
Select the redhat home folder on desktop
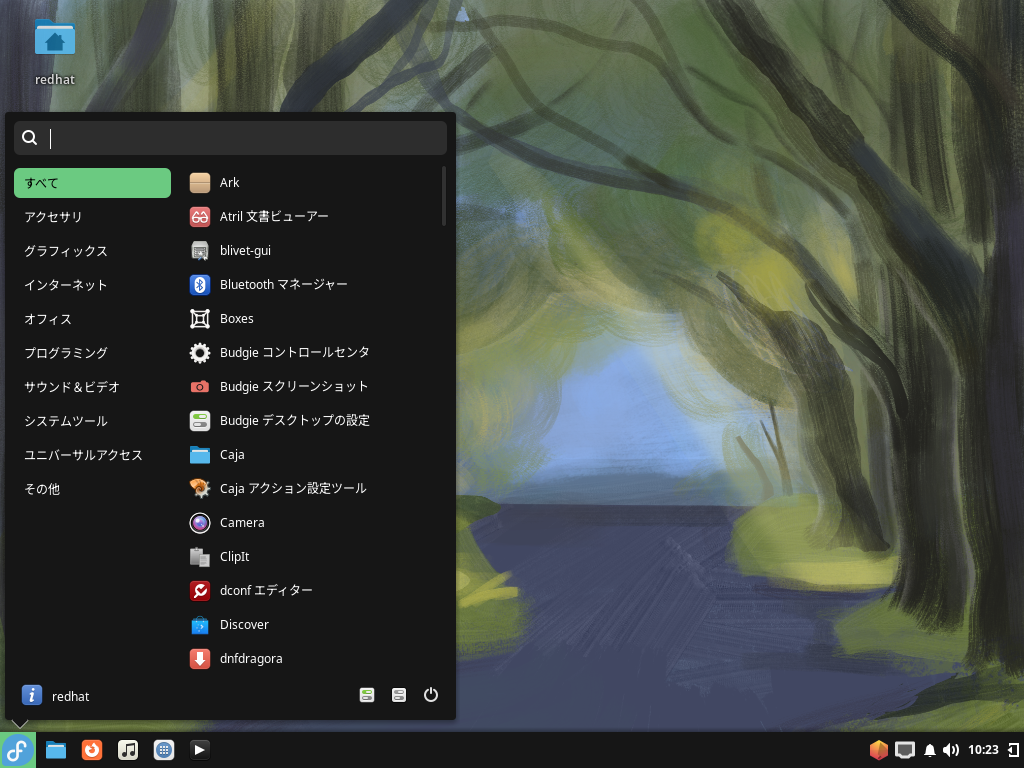55,54
